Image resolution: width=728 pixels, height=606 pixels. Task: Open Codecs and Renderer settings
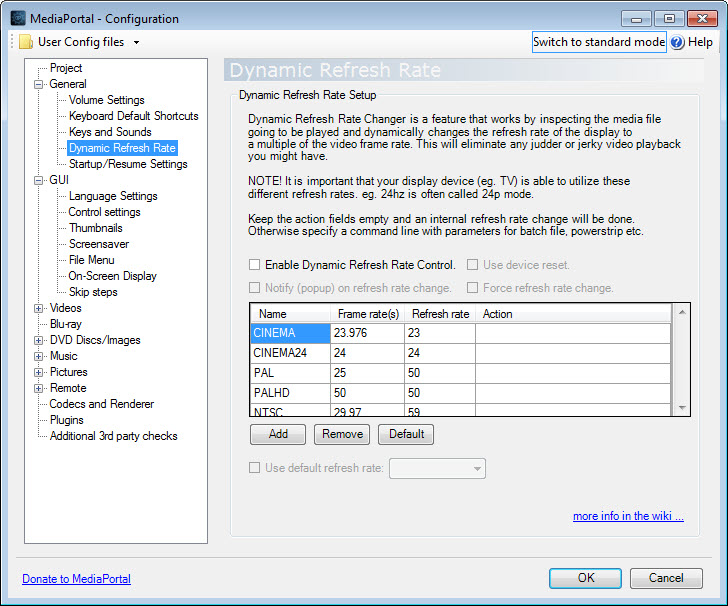102,404
